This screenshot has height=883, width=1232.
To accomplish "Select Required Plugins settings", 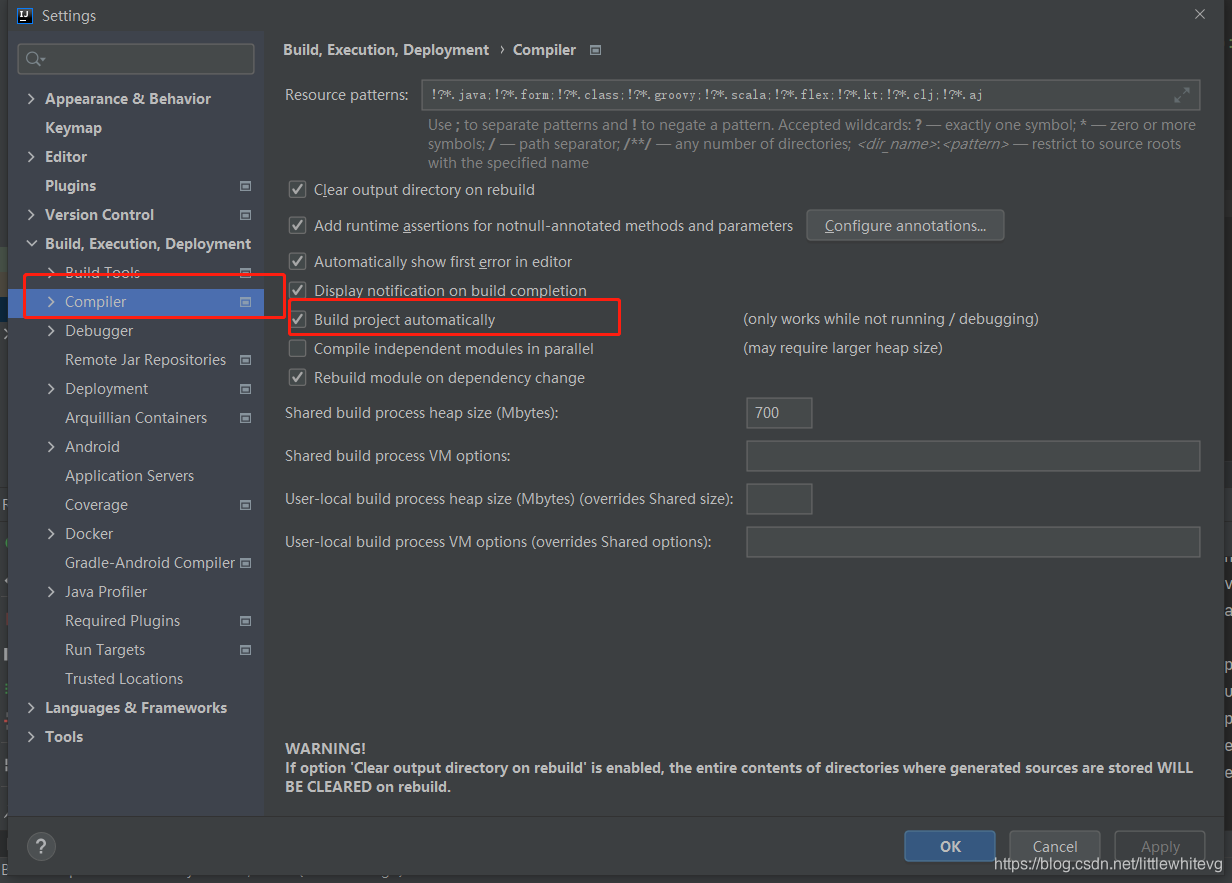I will pos(122,621).
